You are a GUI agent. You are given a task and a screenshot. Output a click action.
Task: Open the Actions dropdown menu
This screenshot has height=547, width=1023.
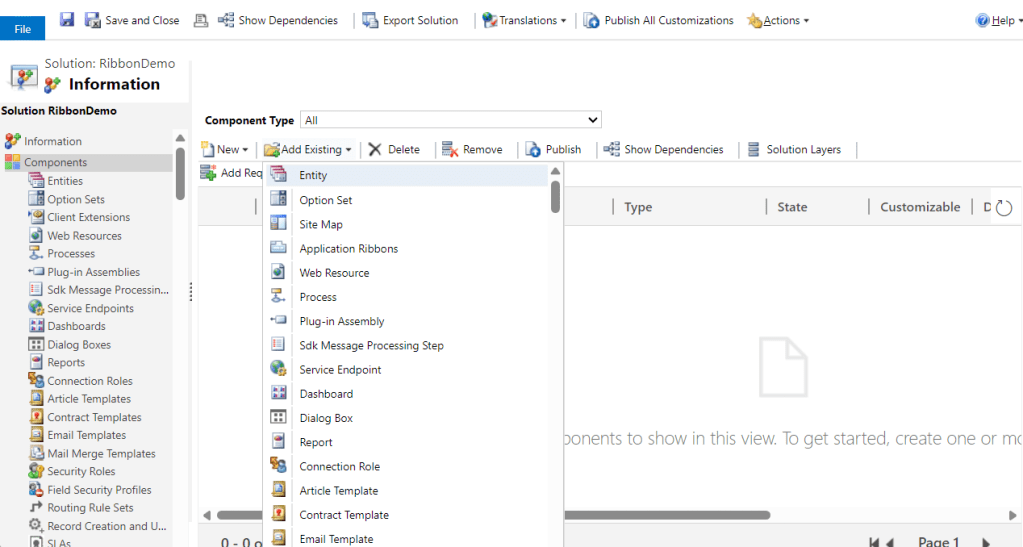(x=780, y=20)
